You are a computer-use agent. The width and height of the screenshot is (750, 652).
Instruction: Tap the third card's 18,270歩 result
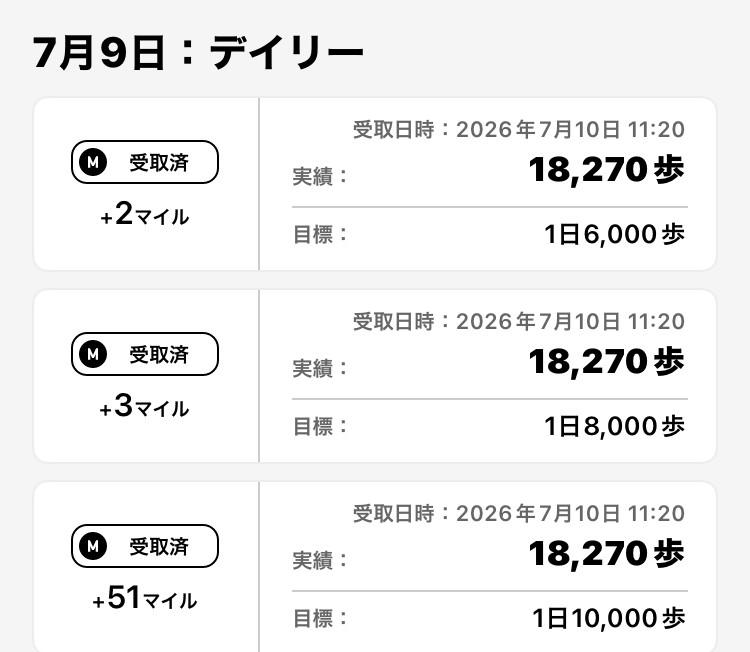pyautogui.click(x=607, y=553)
